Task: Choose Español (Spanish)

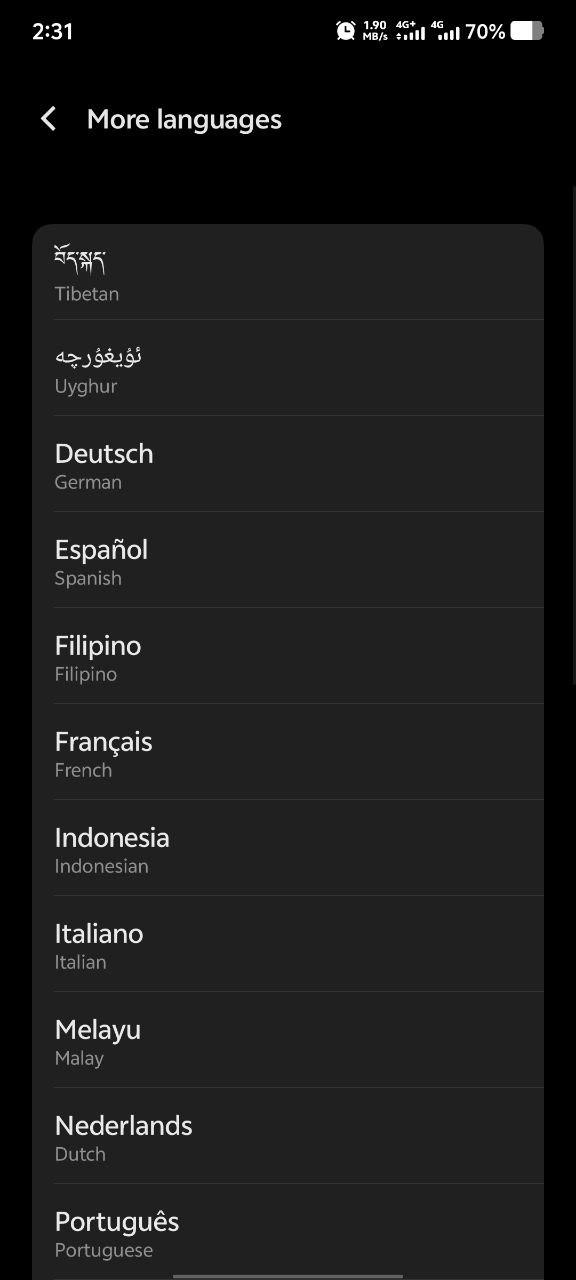Action: click(288, 560)
